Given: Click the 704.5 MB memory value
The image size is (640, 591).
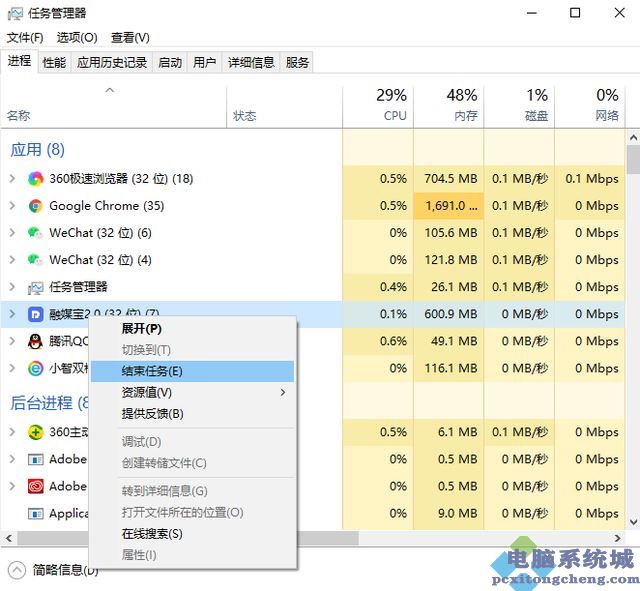Looking at the screenshot, I should (x=451, y=179).
